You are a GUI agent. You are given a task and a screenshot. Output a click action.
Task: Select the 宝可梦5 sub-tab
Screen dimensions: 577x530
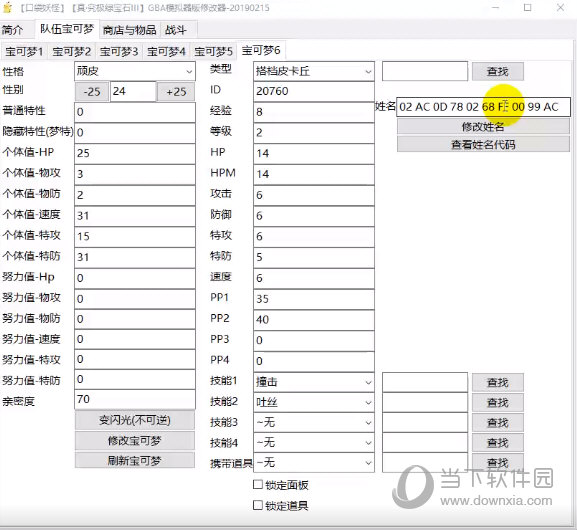point(213,51)
